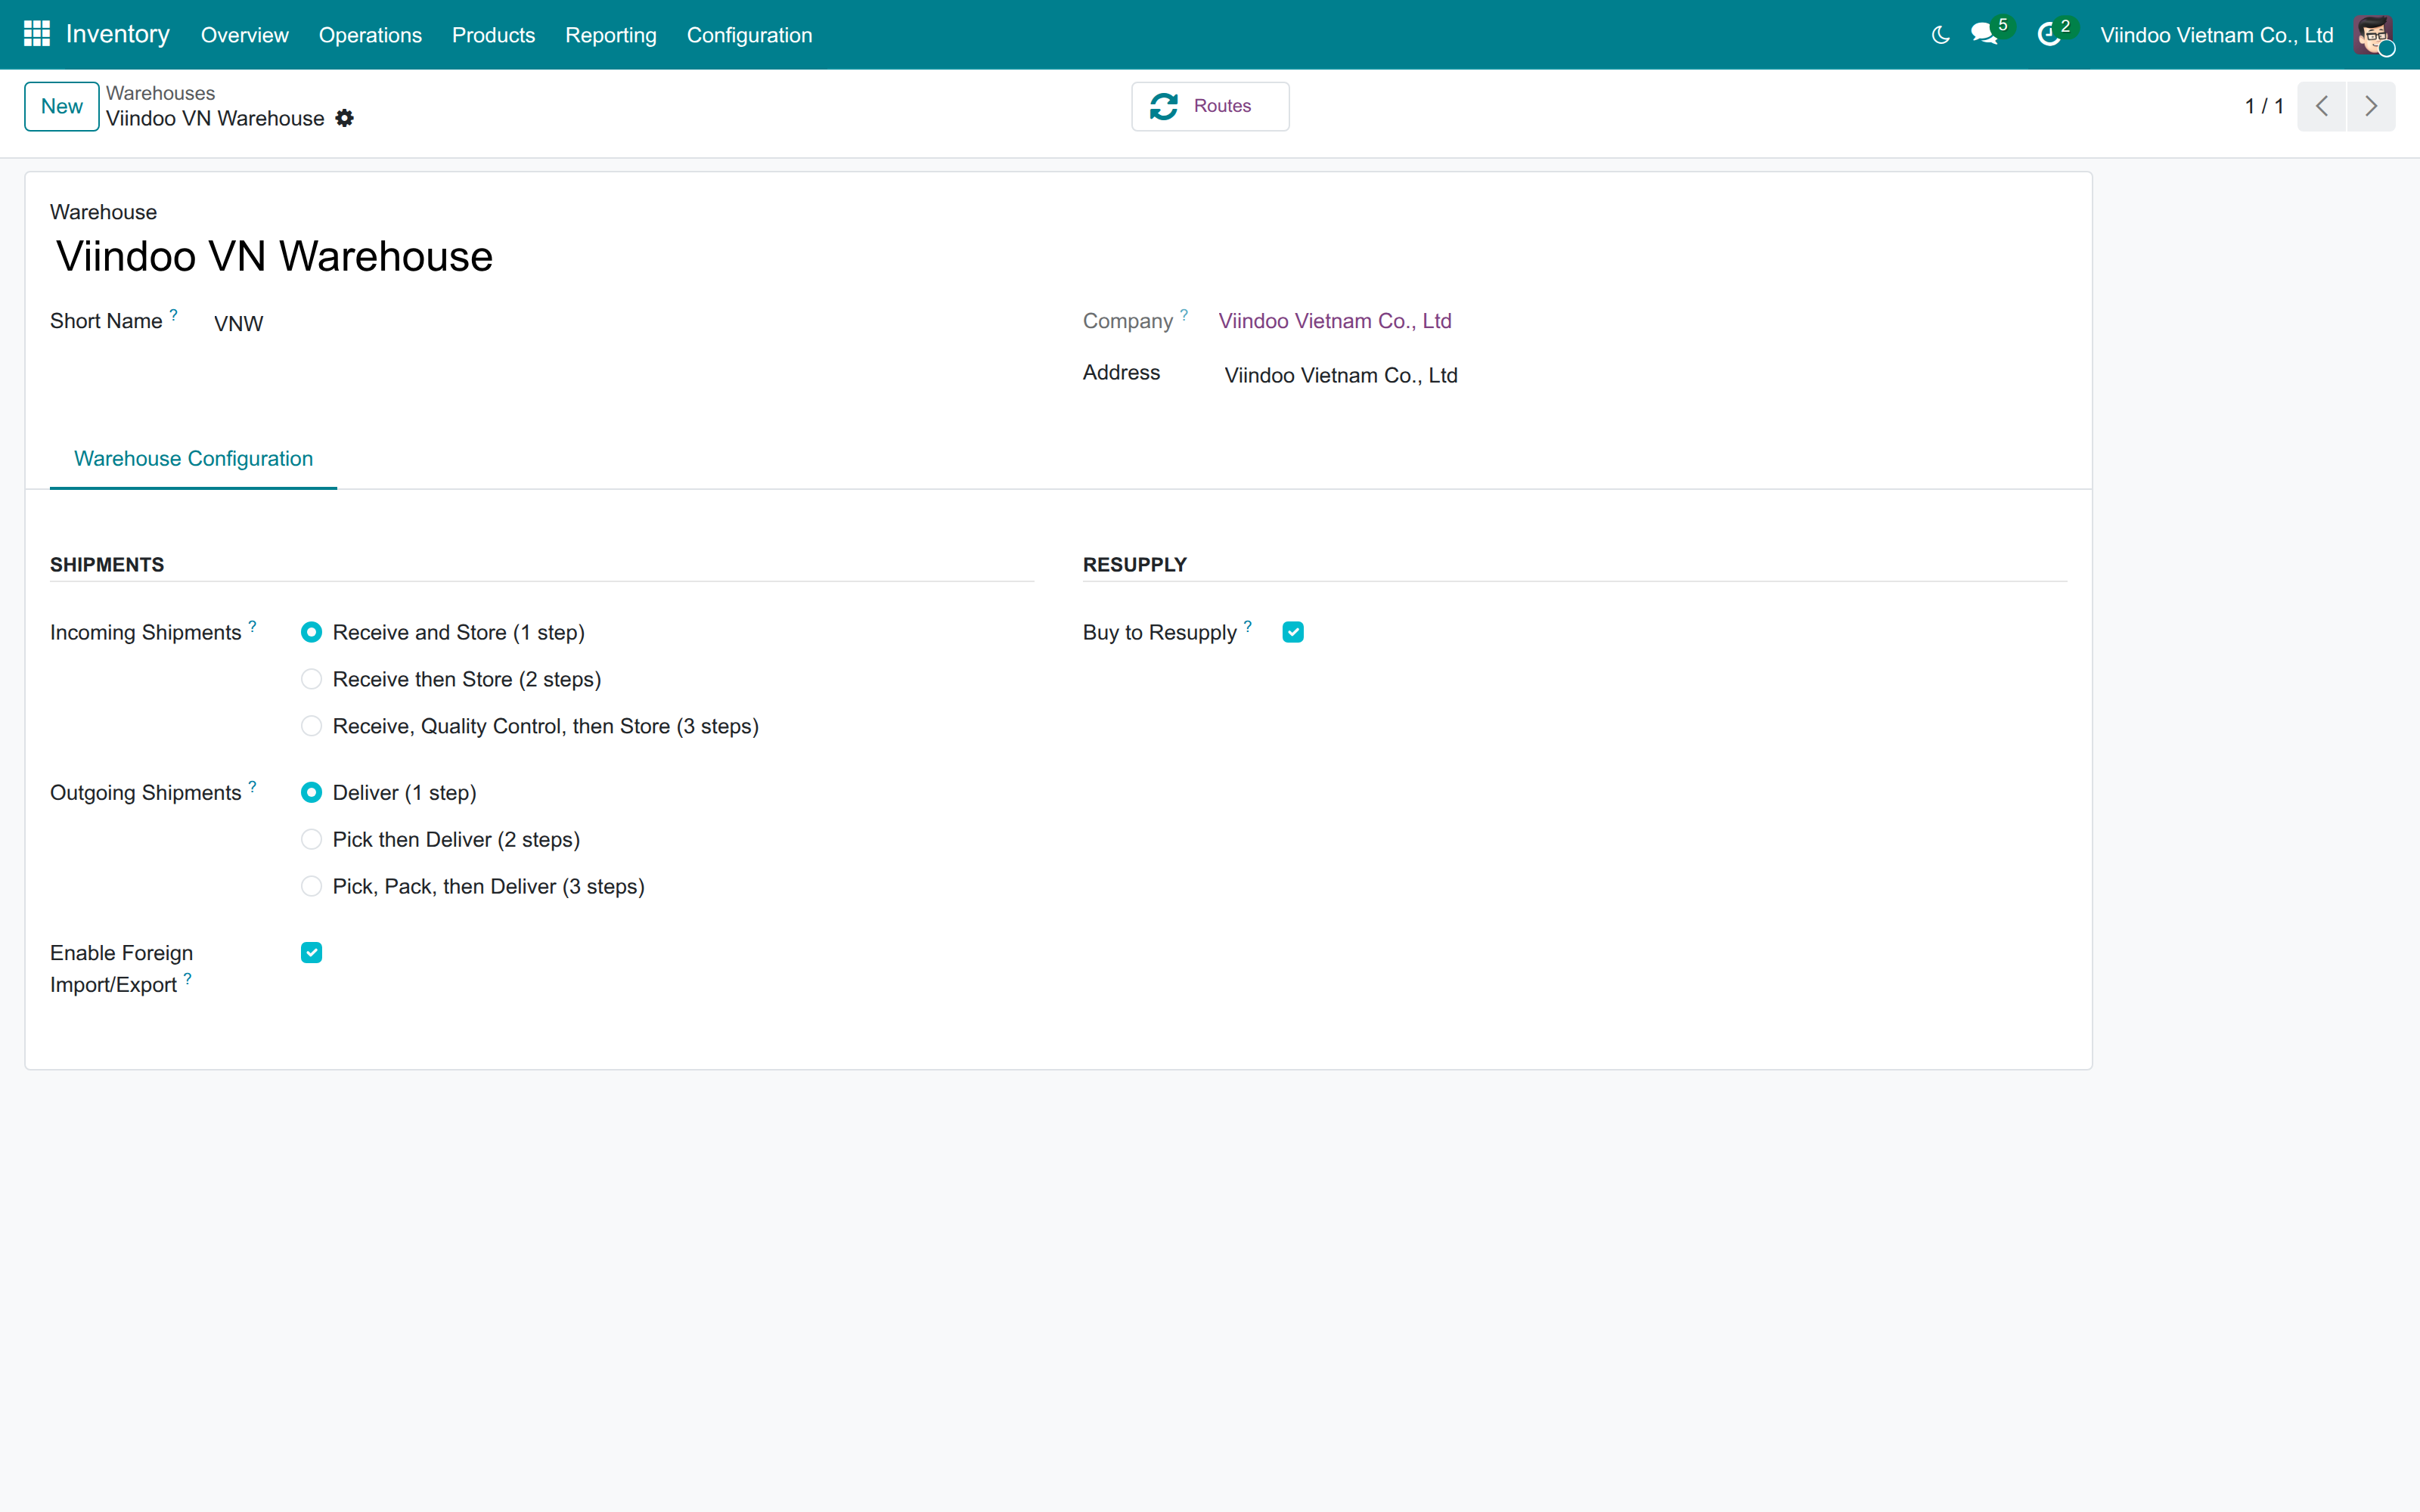
Task: Click the user avatar picture
Action: [2373, 35]
